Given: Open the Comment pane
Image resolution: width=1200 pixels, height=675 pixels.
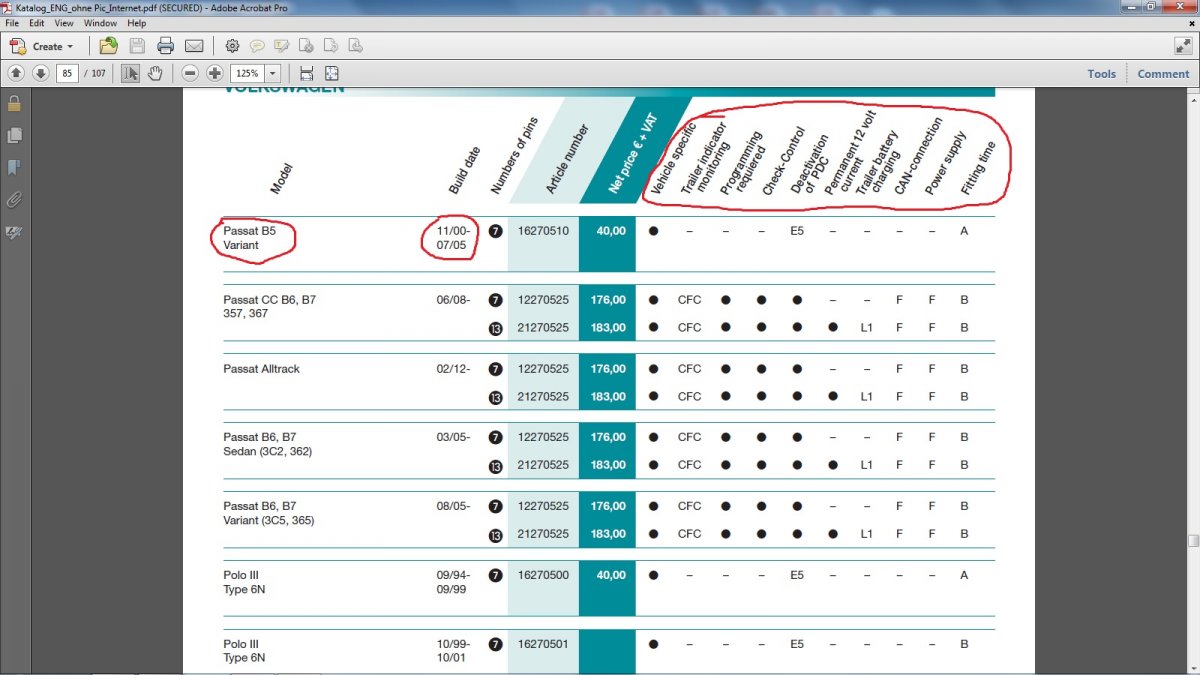Looking at the screenshot, I should (1163, 73).
